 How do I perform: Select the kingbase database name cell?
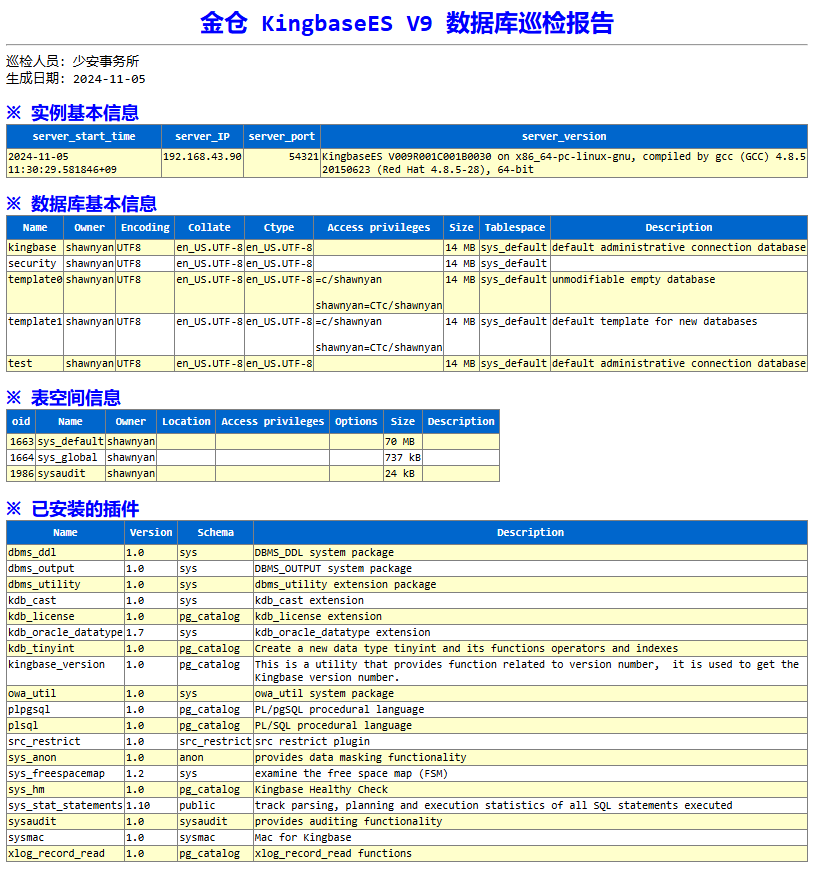[35, 247]
